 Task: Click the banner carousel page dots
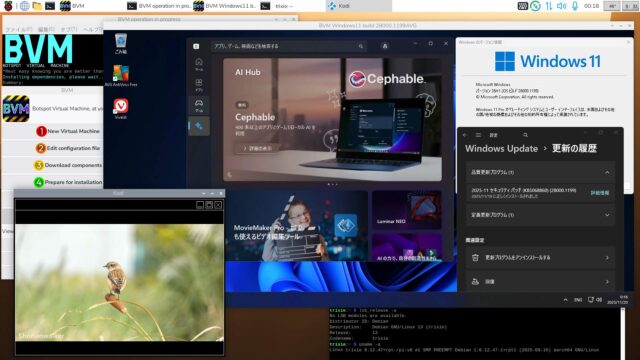332,184
